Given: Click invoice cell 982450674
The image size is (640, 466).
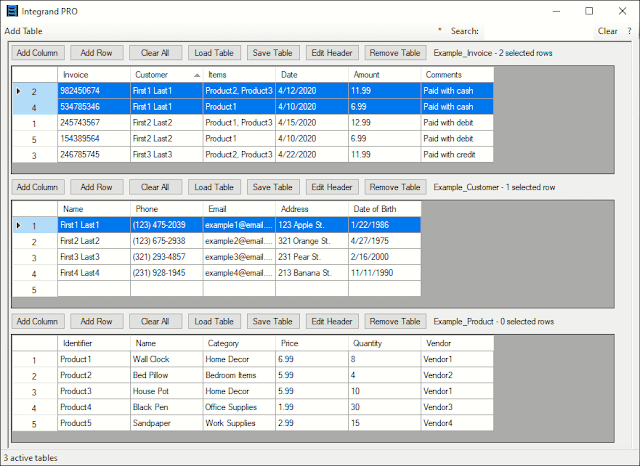Looking at the screenshot, I should (94, 91).
